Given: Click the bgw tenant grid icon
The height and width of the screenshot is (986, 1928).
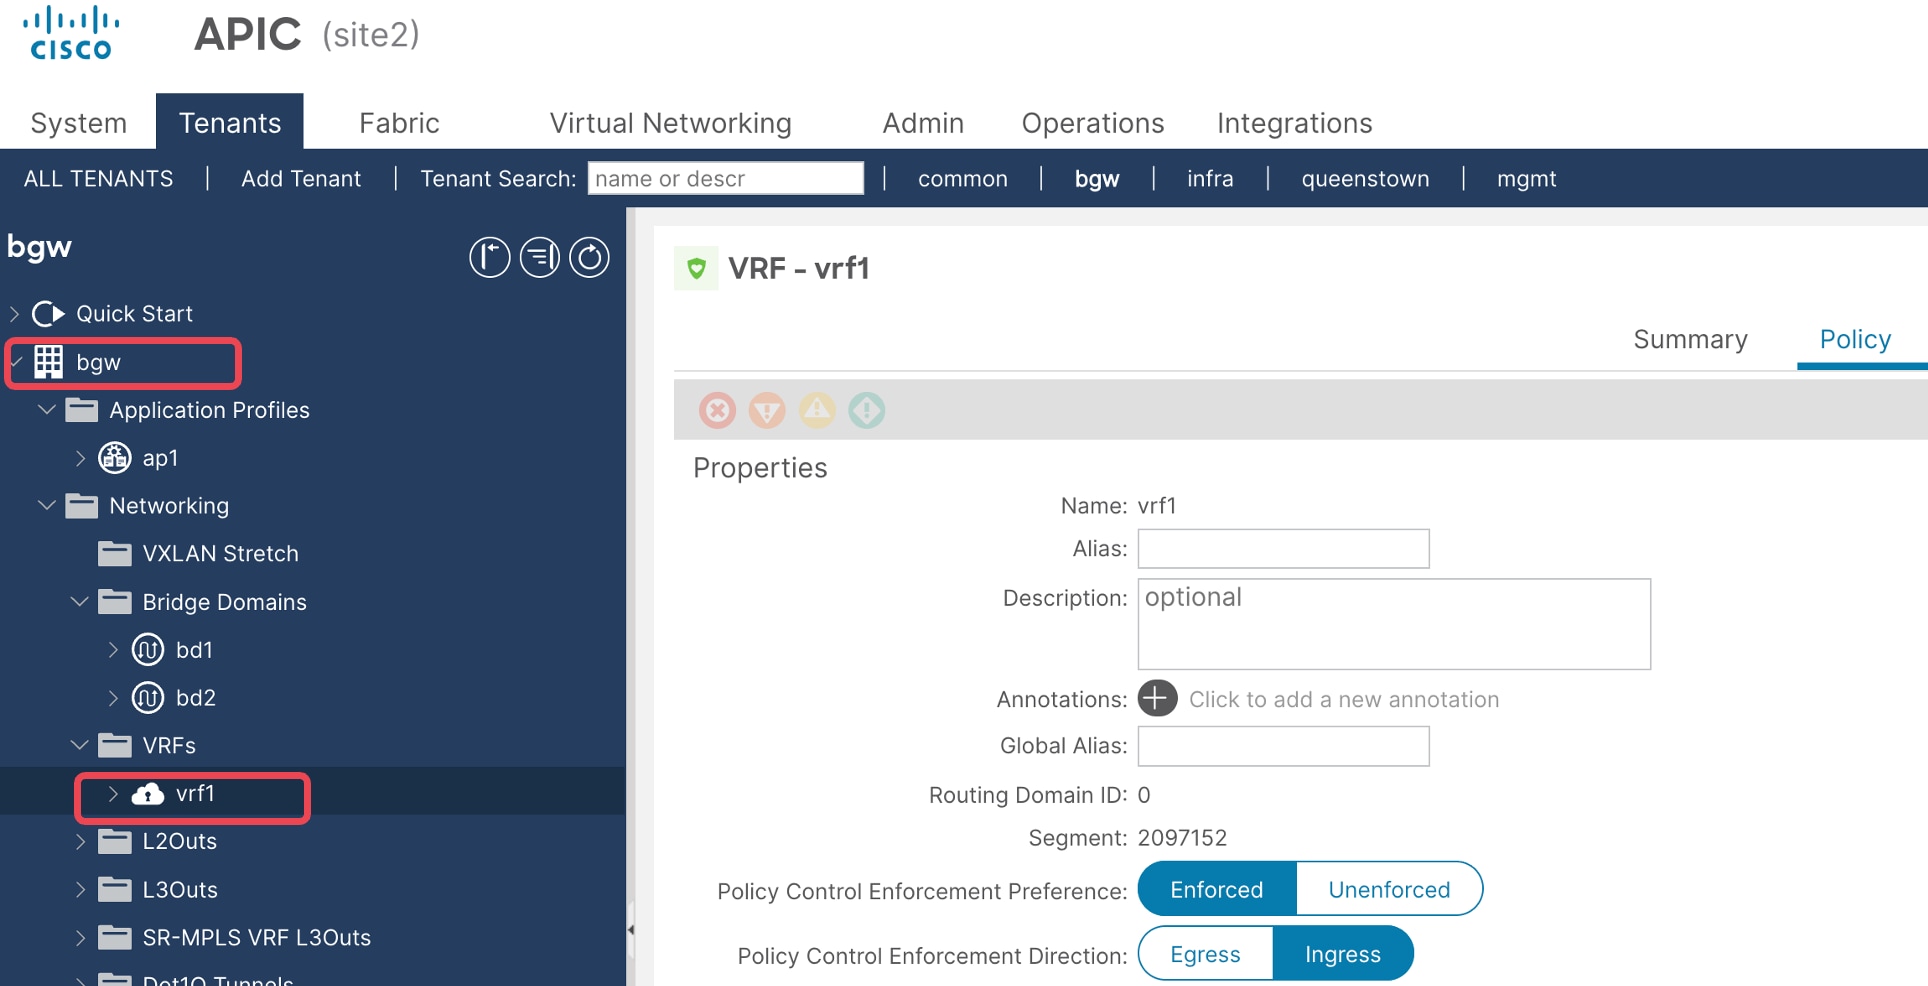Looking at the screenshot, I should click(x=48, y=362).
